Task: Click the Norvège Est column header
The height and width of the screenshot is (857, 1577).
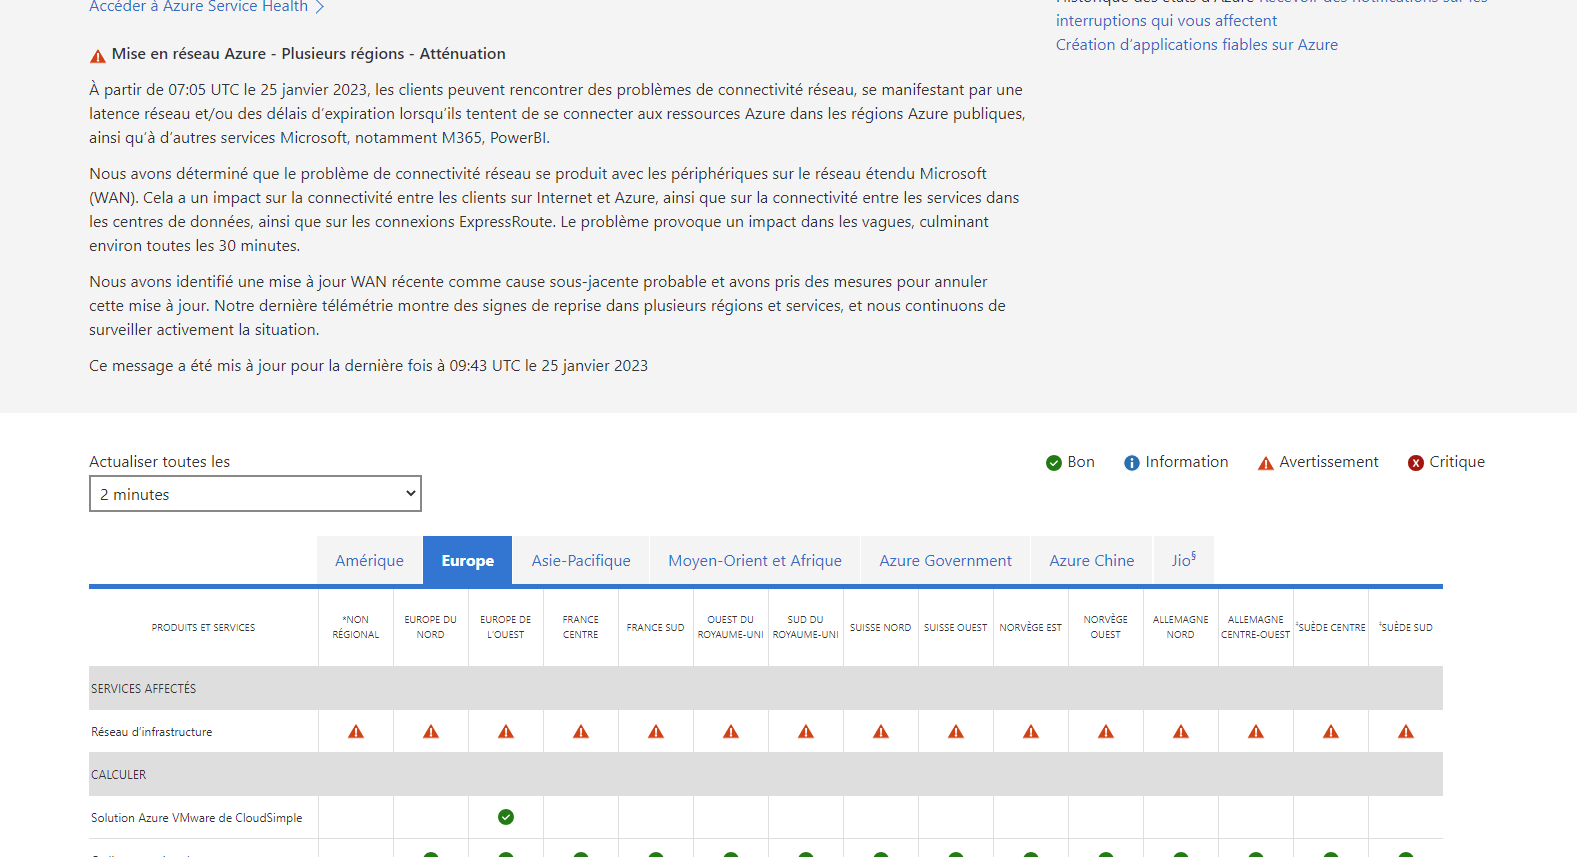Action: pos(1031,628)
